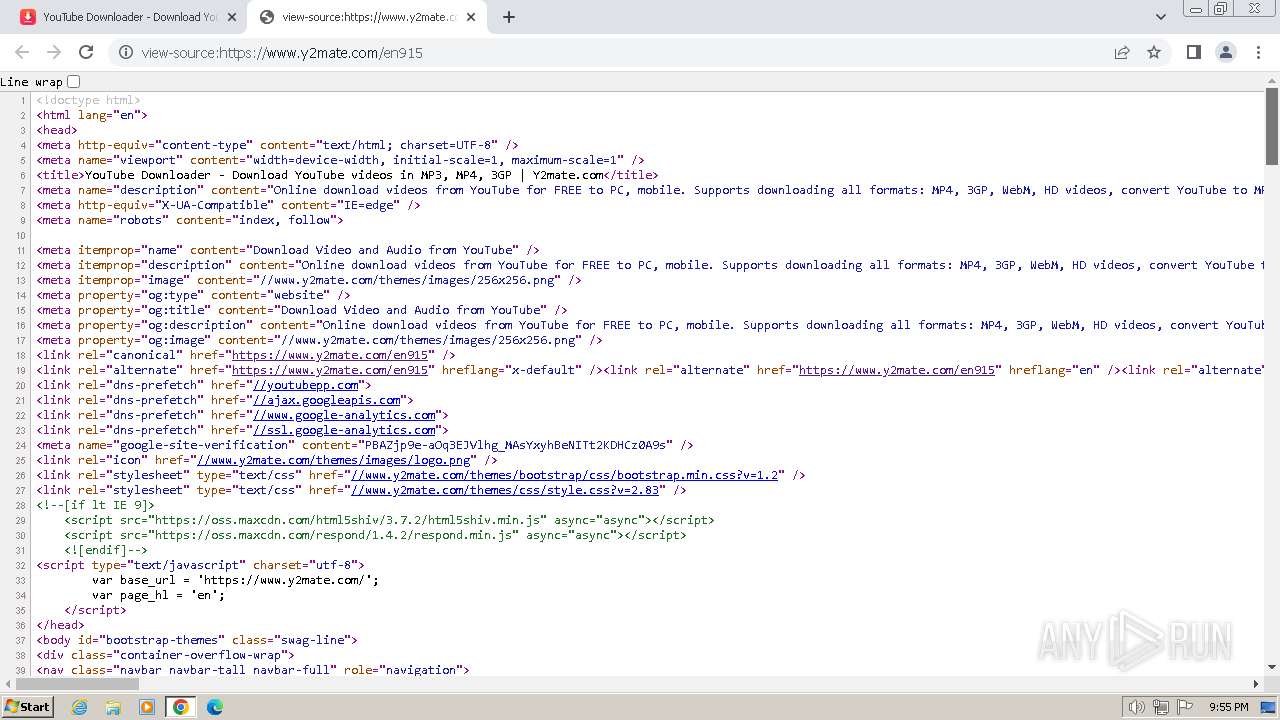Click the html5shiv script source line
This screenshot has width=1280, height=720.
(390, 520)
